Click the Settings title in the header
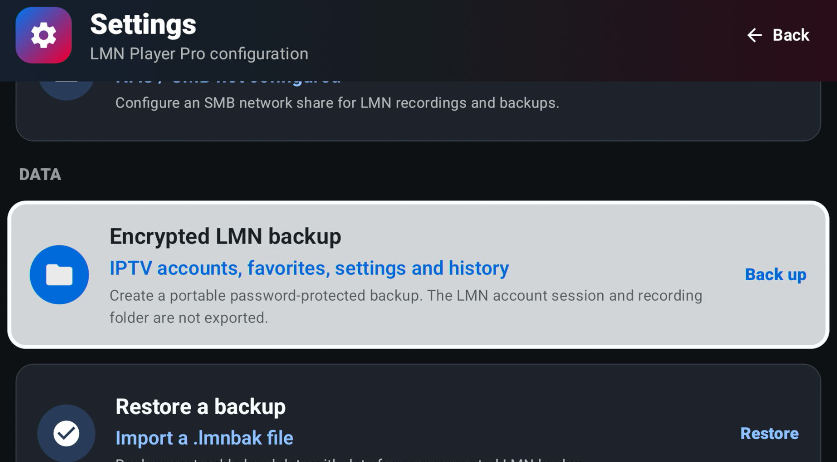 [x=143, y=25]
